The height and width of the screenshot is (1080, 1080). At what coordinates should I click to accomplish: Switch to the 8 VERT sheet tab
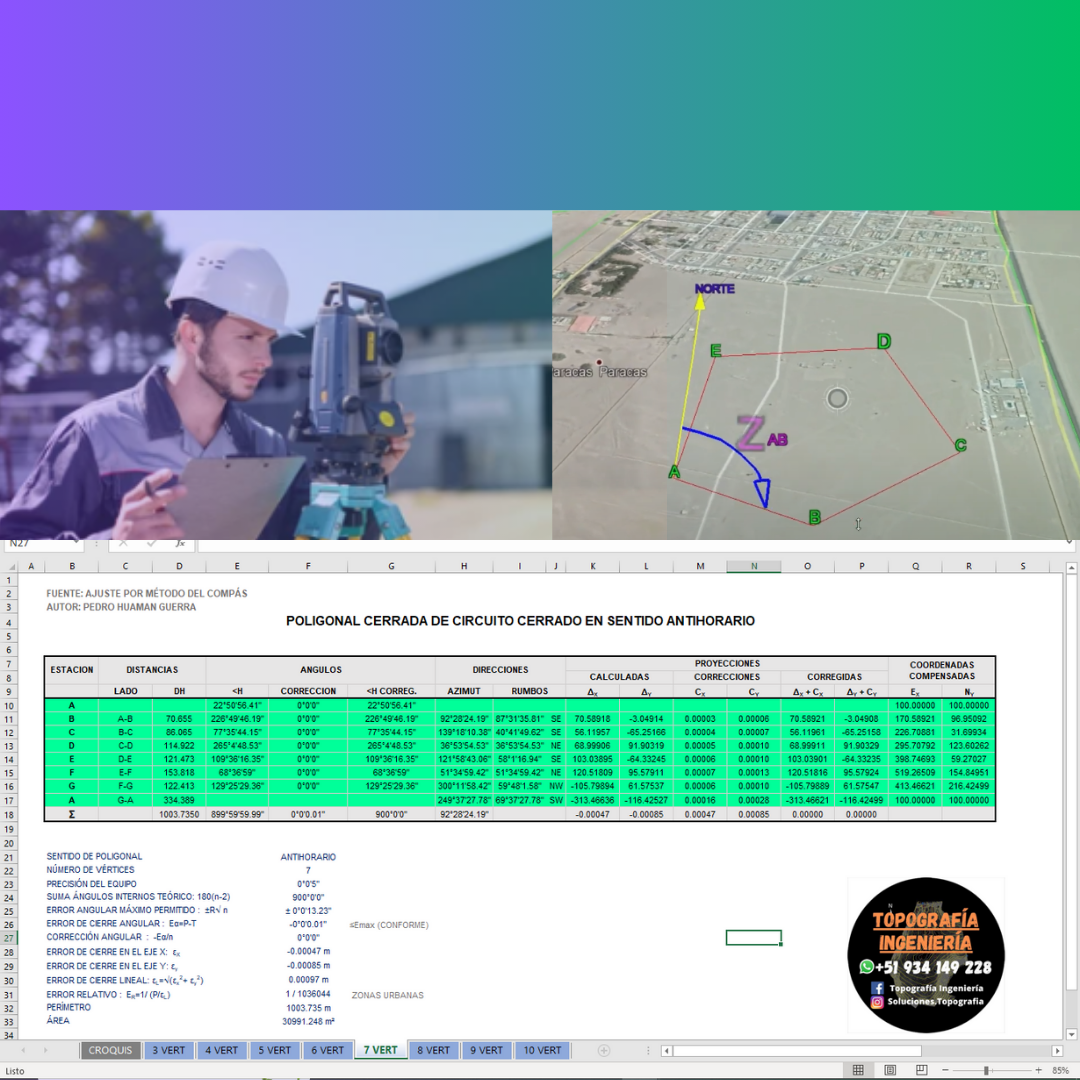click(433, 1050)
